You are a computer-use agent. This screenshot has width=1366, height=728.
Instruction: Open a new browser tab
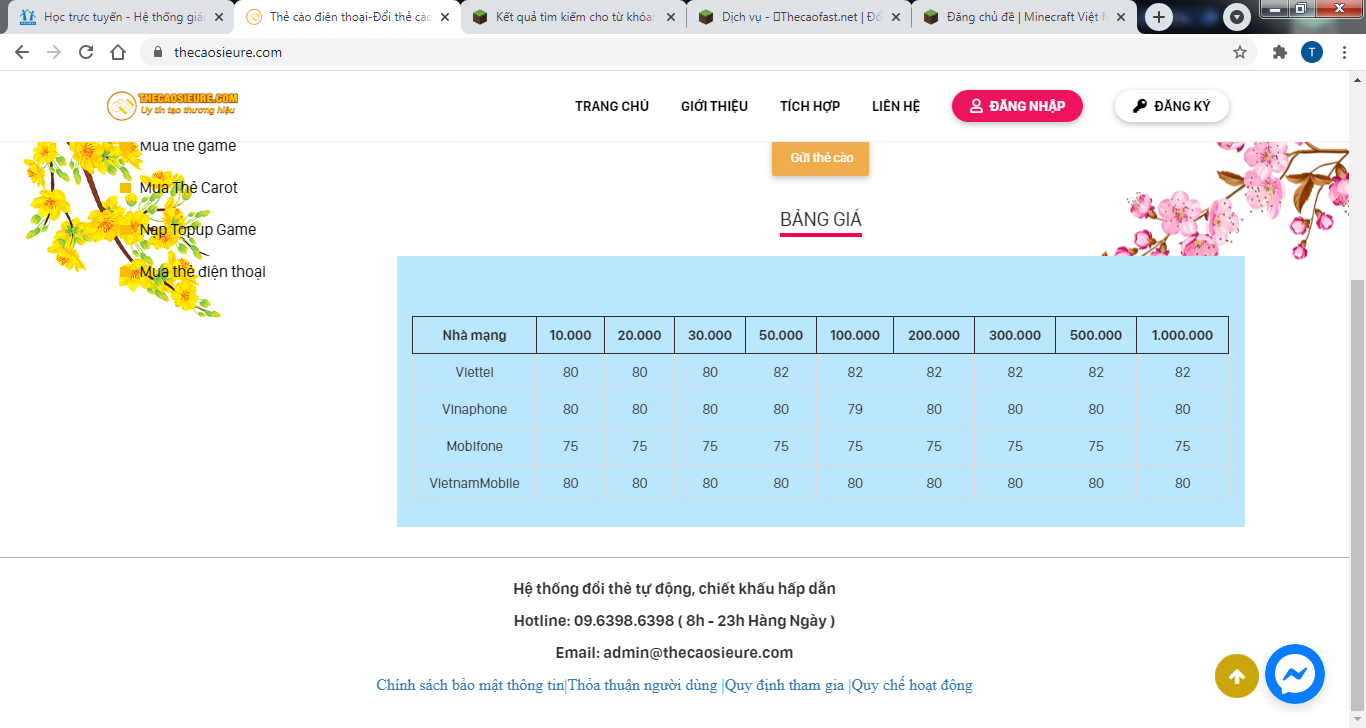[x=1159, y=17]
